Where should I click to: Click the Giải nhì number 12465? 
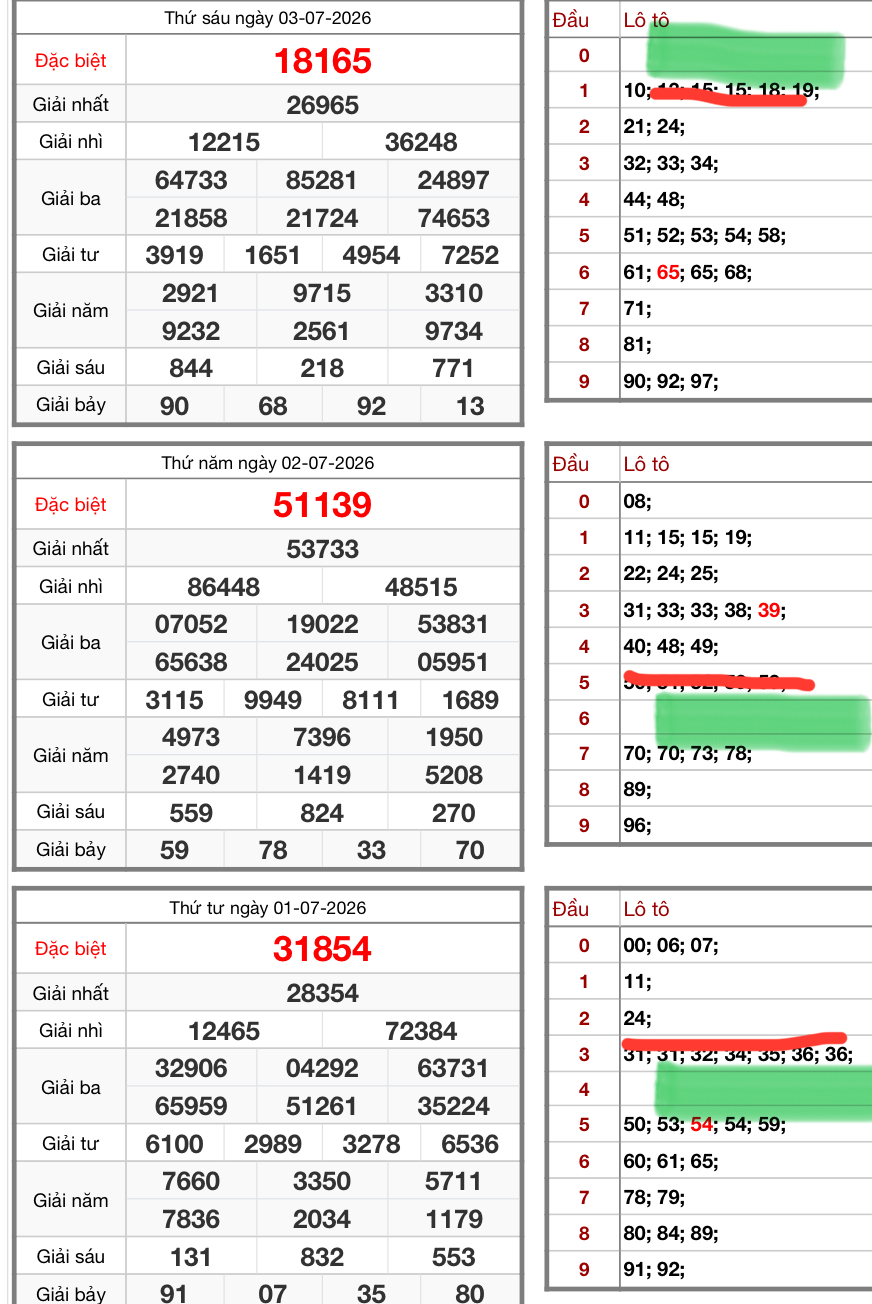click(224, 1031)
